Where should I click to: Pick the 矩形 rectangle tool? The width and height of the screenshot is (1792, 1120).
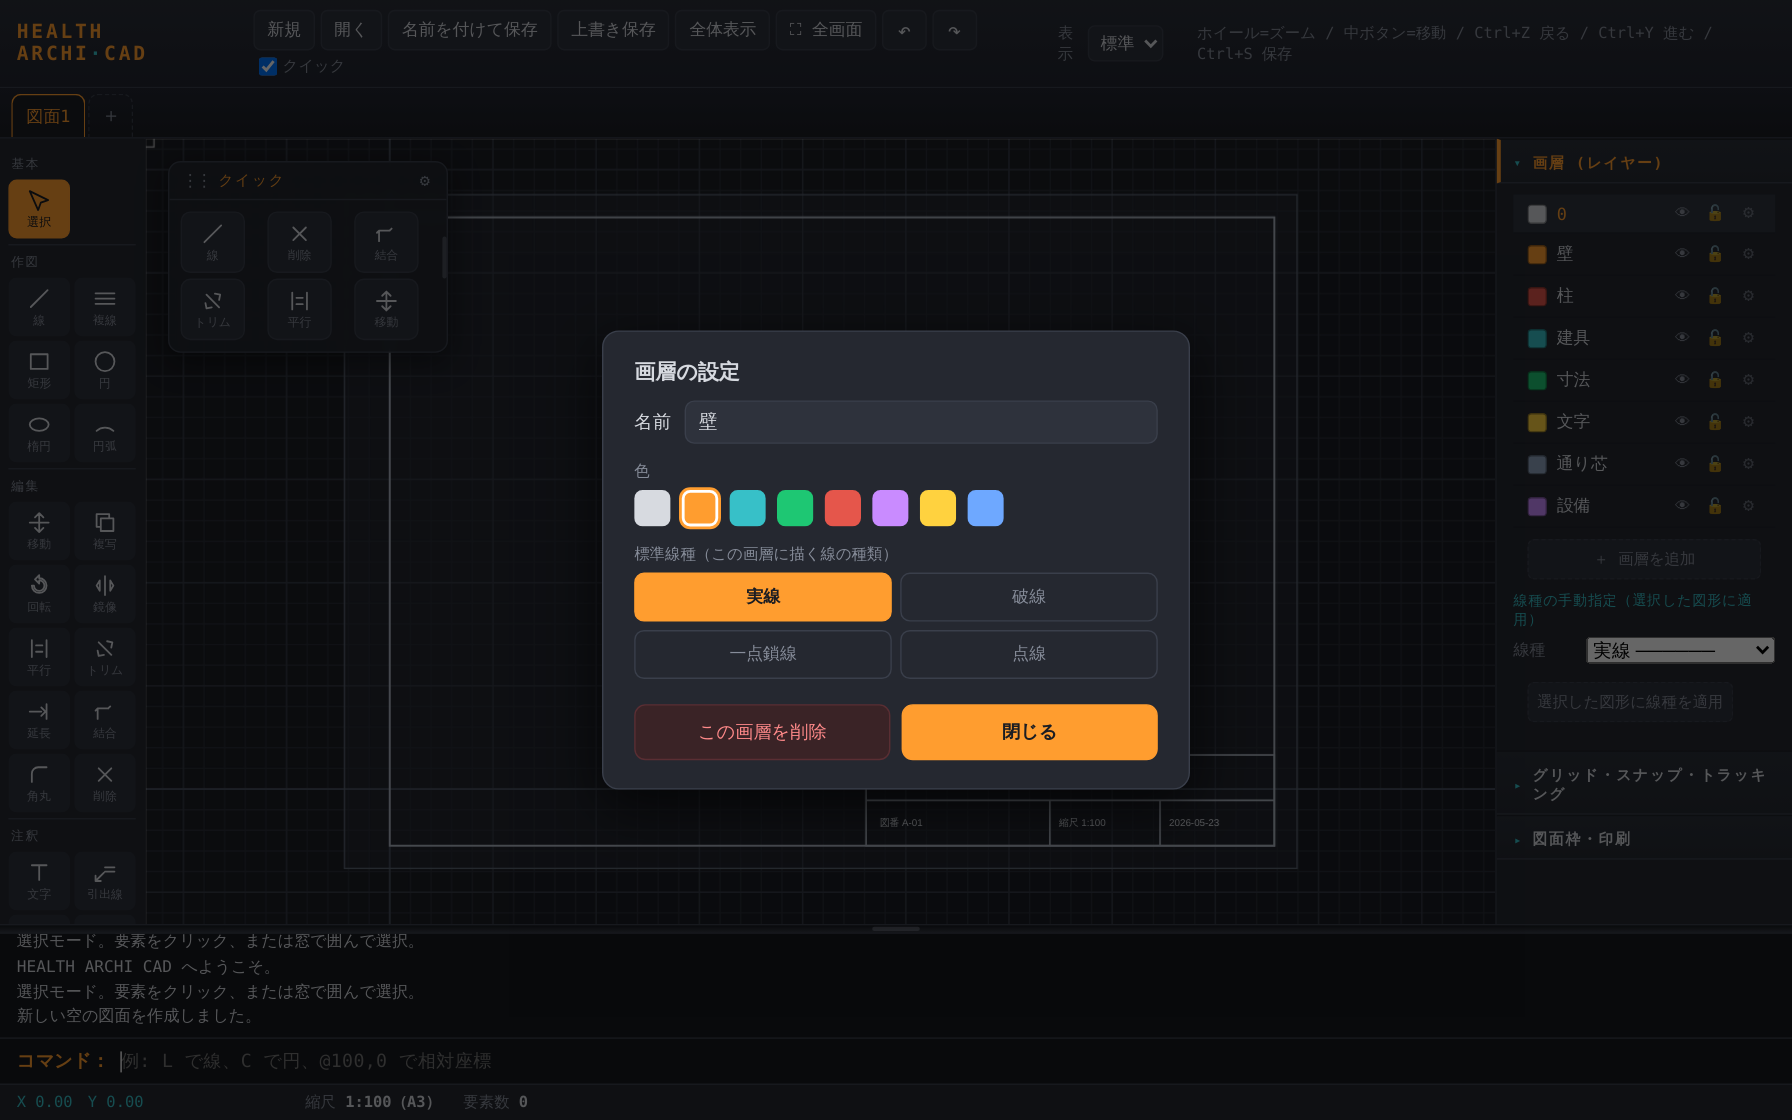point(39,369)
